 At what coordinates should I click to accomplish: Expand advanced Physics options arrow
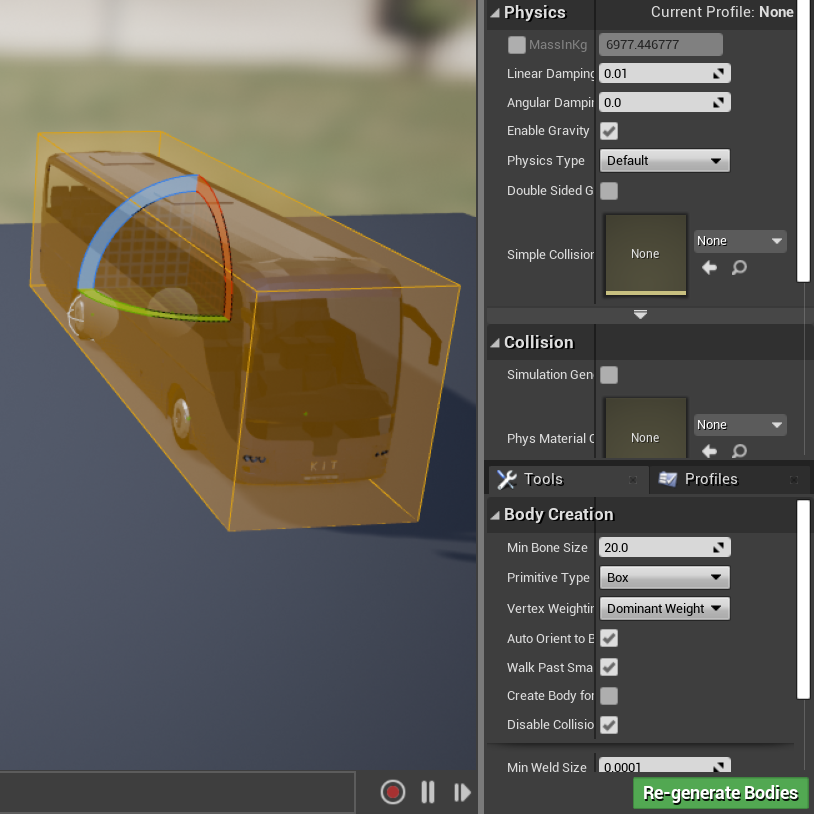pos(640,315)
